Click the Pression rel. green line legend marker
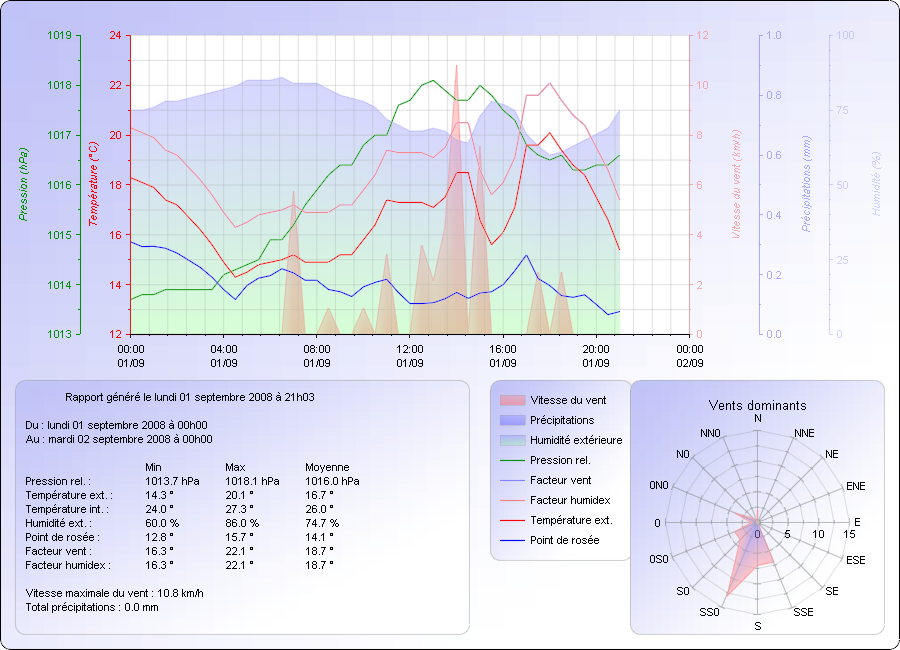 pyautogui.click(x=511, y=461)
